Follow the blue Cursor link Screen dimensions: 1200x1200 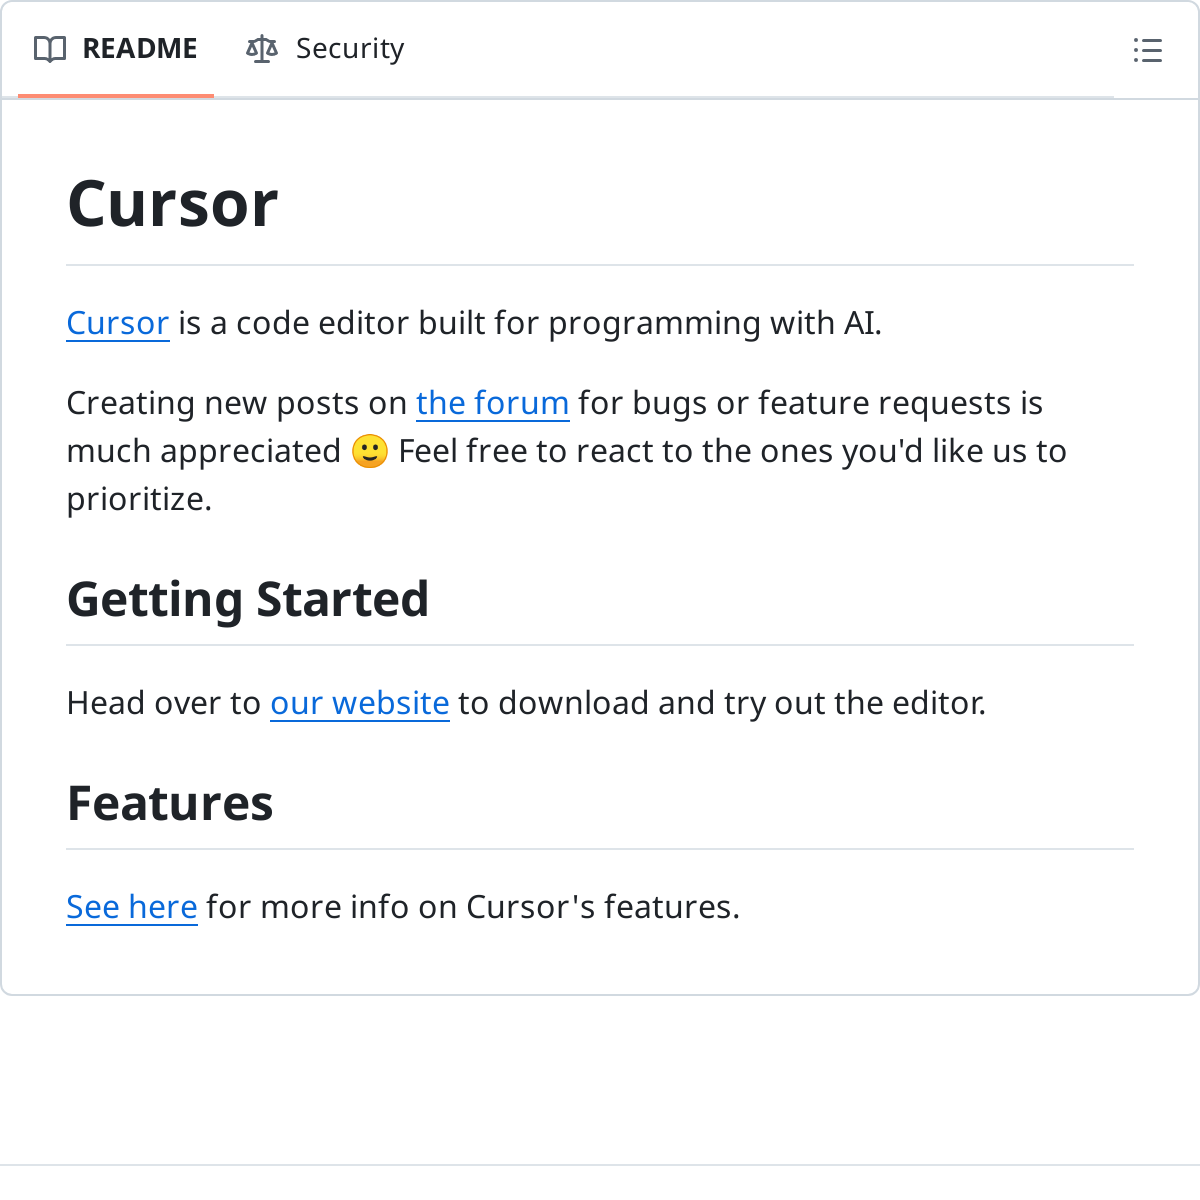118,323
